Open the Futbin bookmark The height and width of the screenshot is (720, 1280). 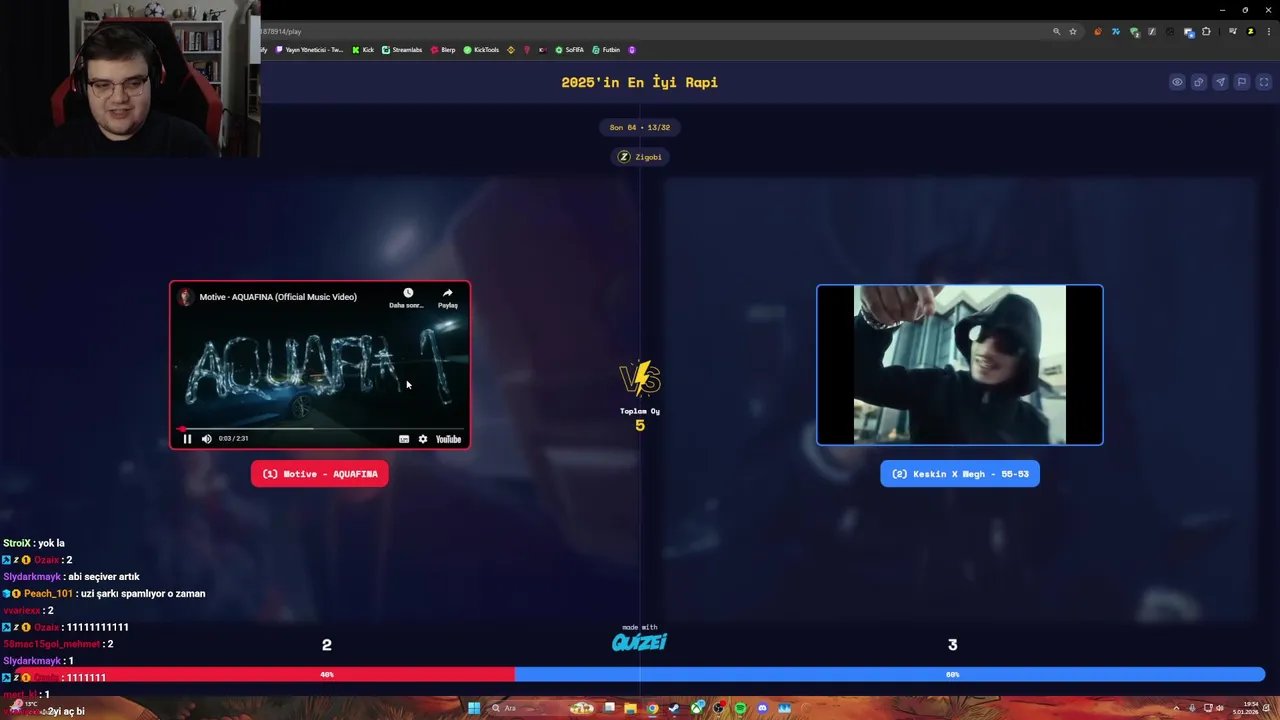click(x=606, y=50)
